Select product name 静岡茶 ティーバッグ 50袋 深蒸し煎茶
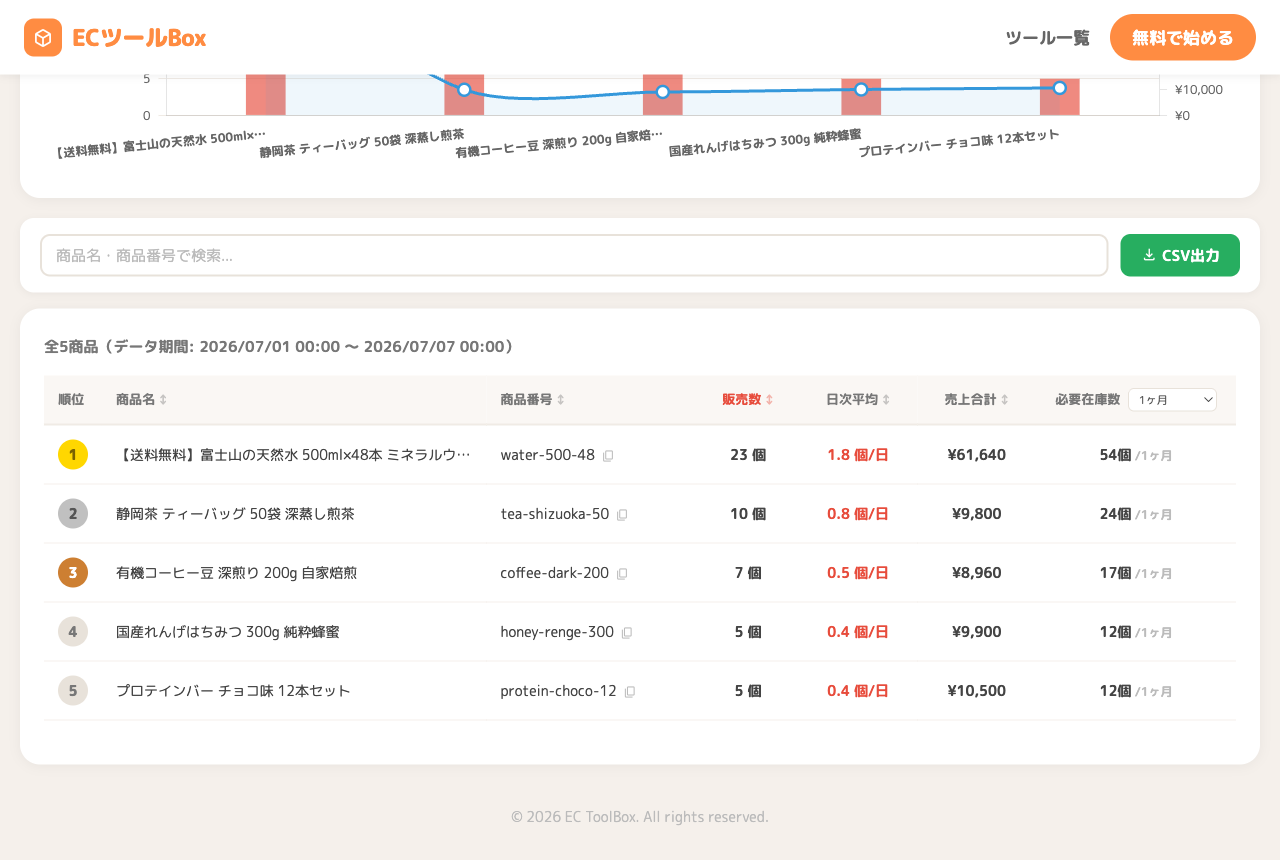 point(235,514)
